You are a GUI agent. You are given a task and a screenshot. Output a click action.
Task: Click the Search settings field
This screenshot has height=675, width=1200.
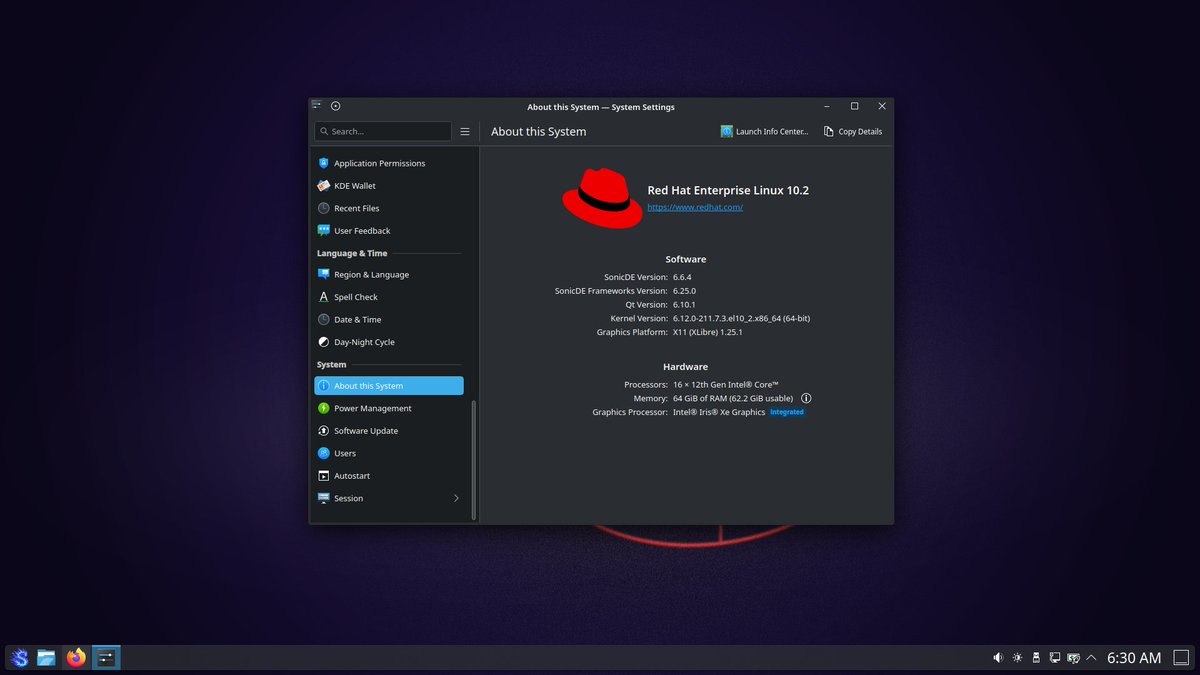(383, 131)
